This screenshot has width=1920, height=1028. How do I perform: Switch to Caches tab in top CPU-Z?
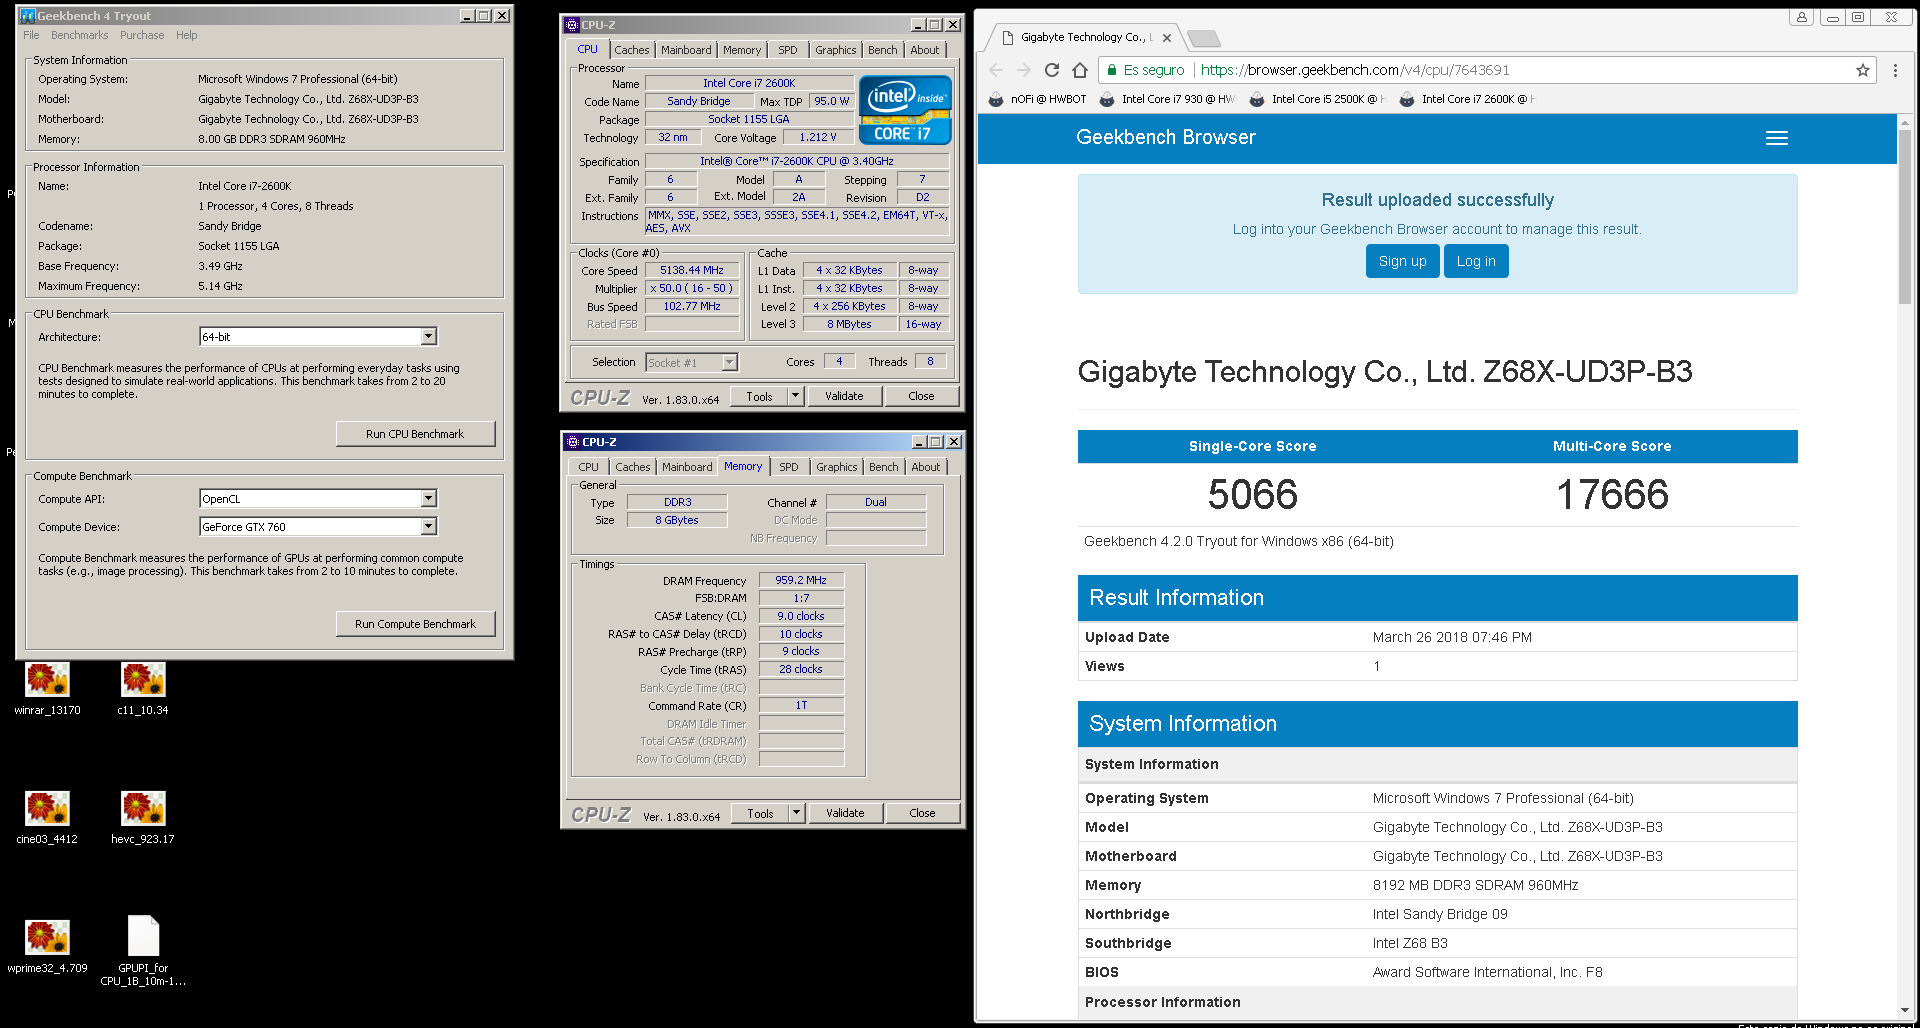632,50
